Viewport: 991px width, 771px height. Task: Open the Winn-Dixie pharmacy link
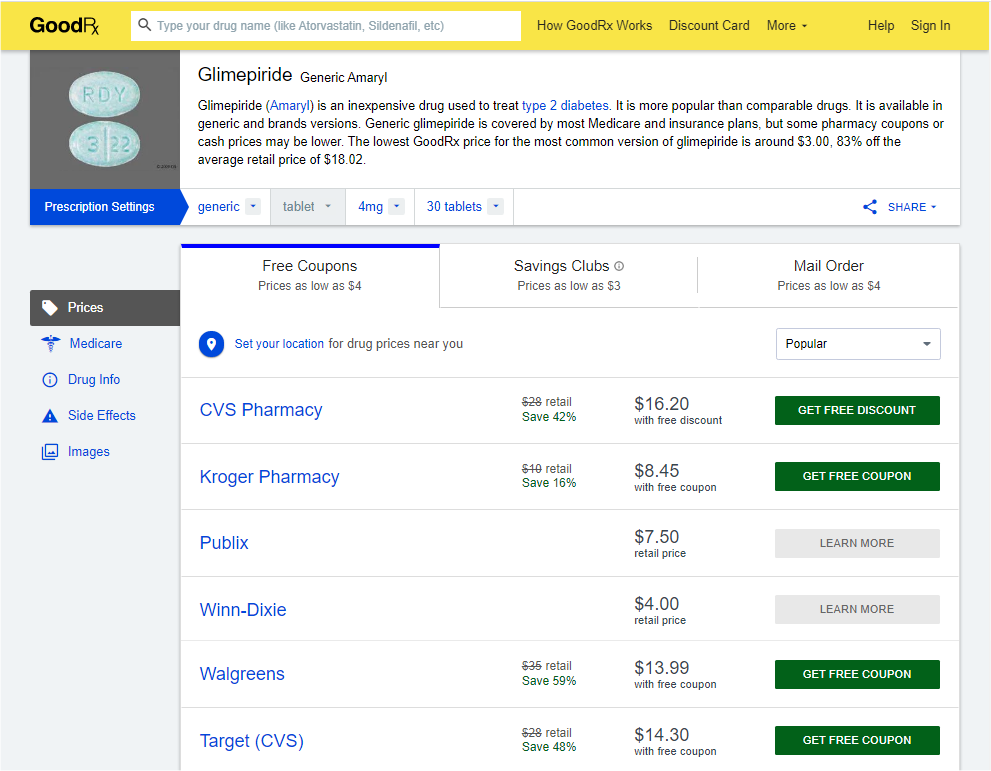tap(243, 610)
